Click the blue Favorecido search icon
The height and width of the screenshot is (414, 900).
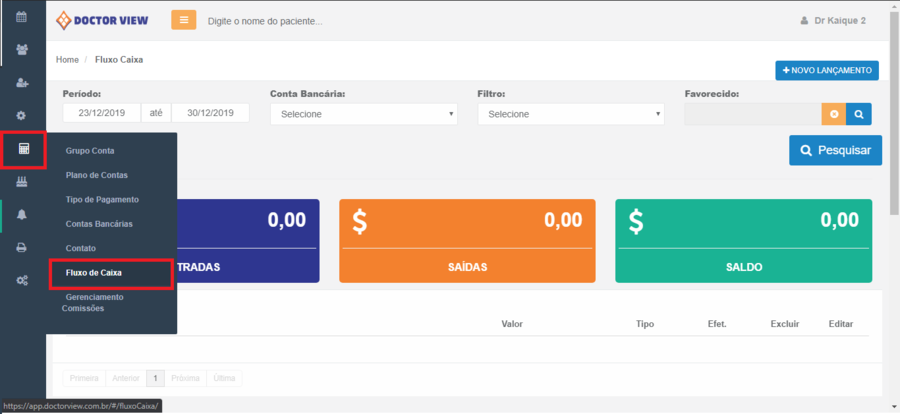[858, 114]
